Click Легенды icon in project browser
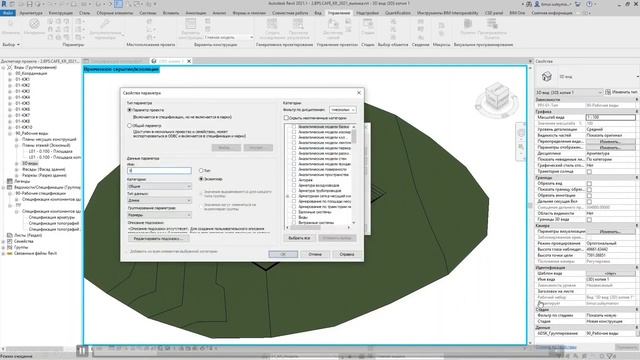The height and width of the screenshot is (360, 640). (x=10, y=181)
